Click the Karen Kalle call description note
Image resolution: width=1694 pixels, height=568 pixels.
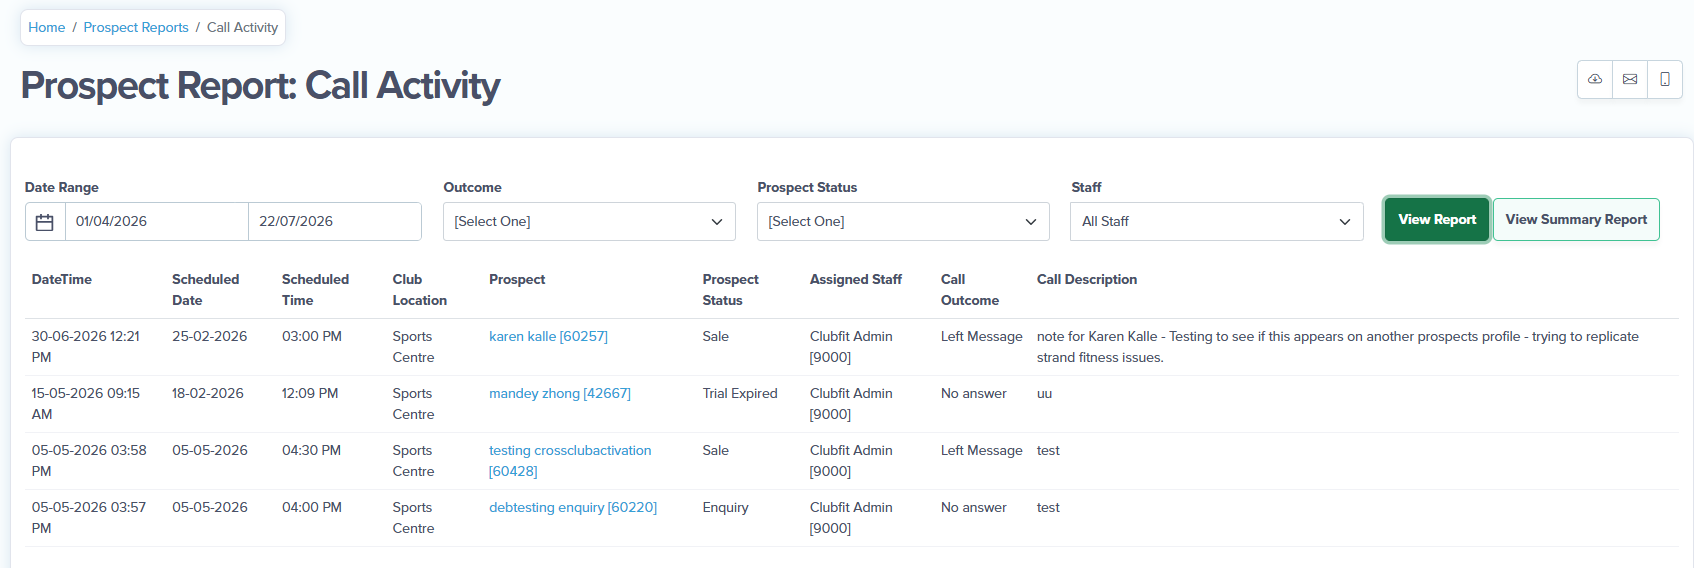(x=1338, y=347)
